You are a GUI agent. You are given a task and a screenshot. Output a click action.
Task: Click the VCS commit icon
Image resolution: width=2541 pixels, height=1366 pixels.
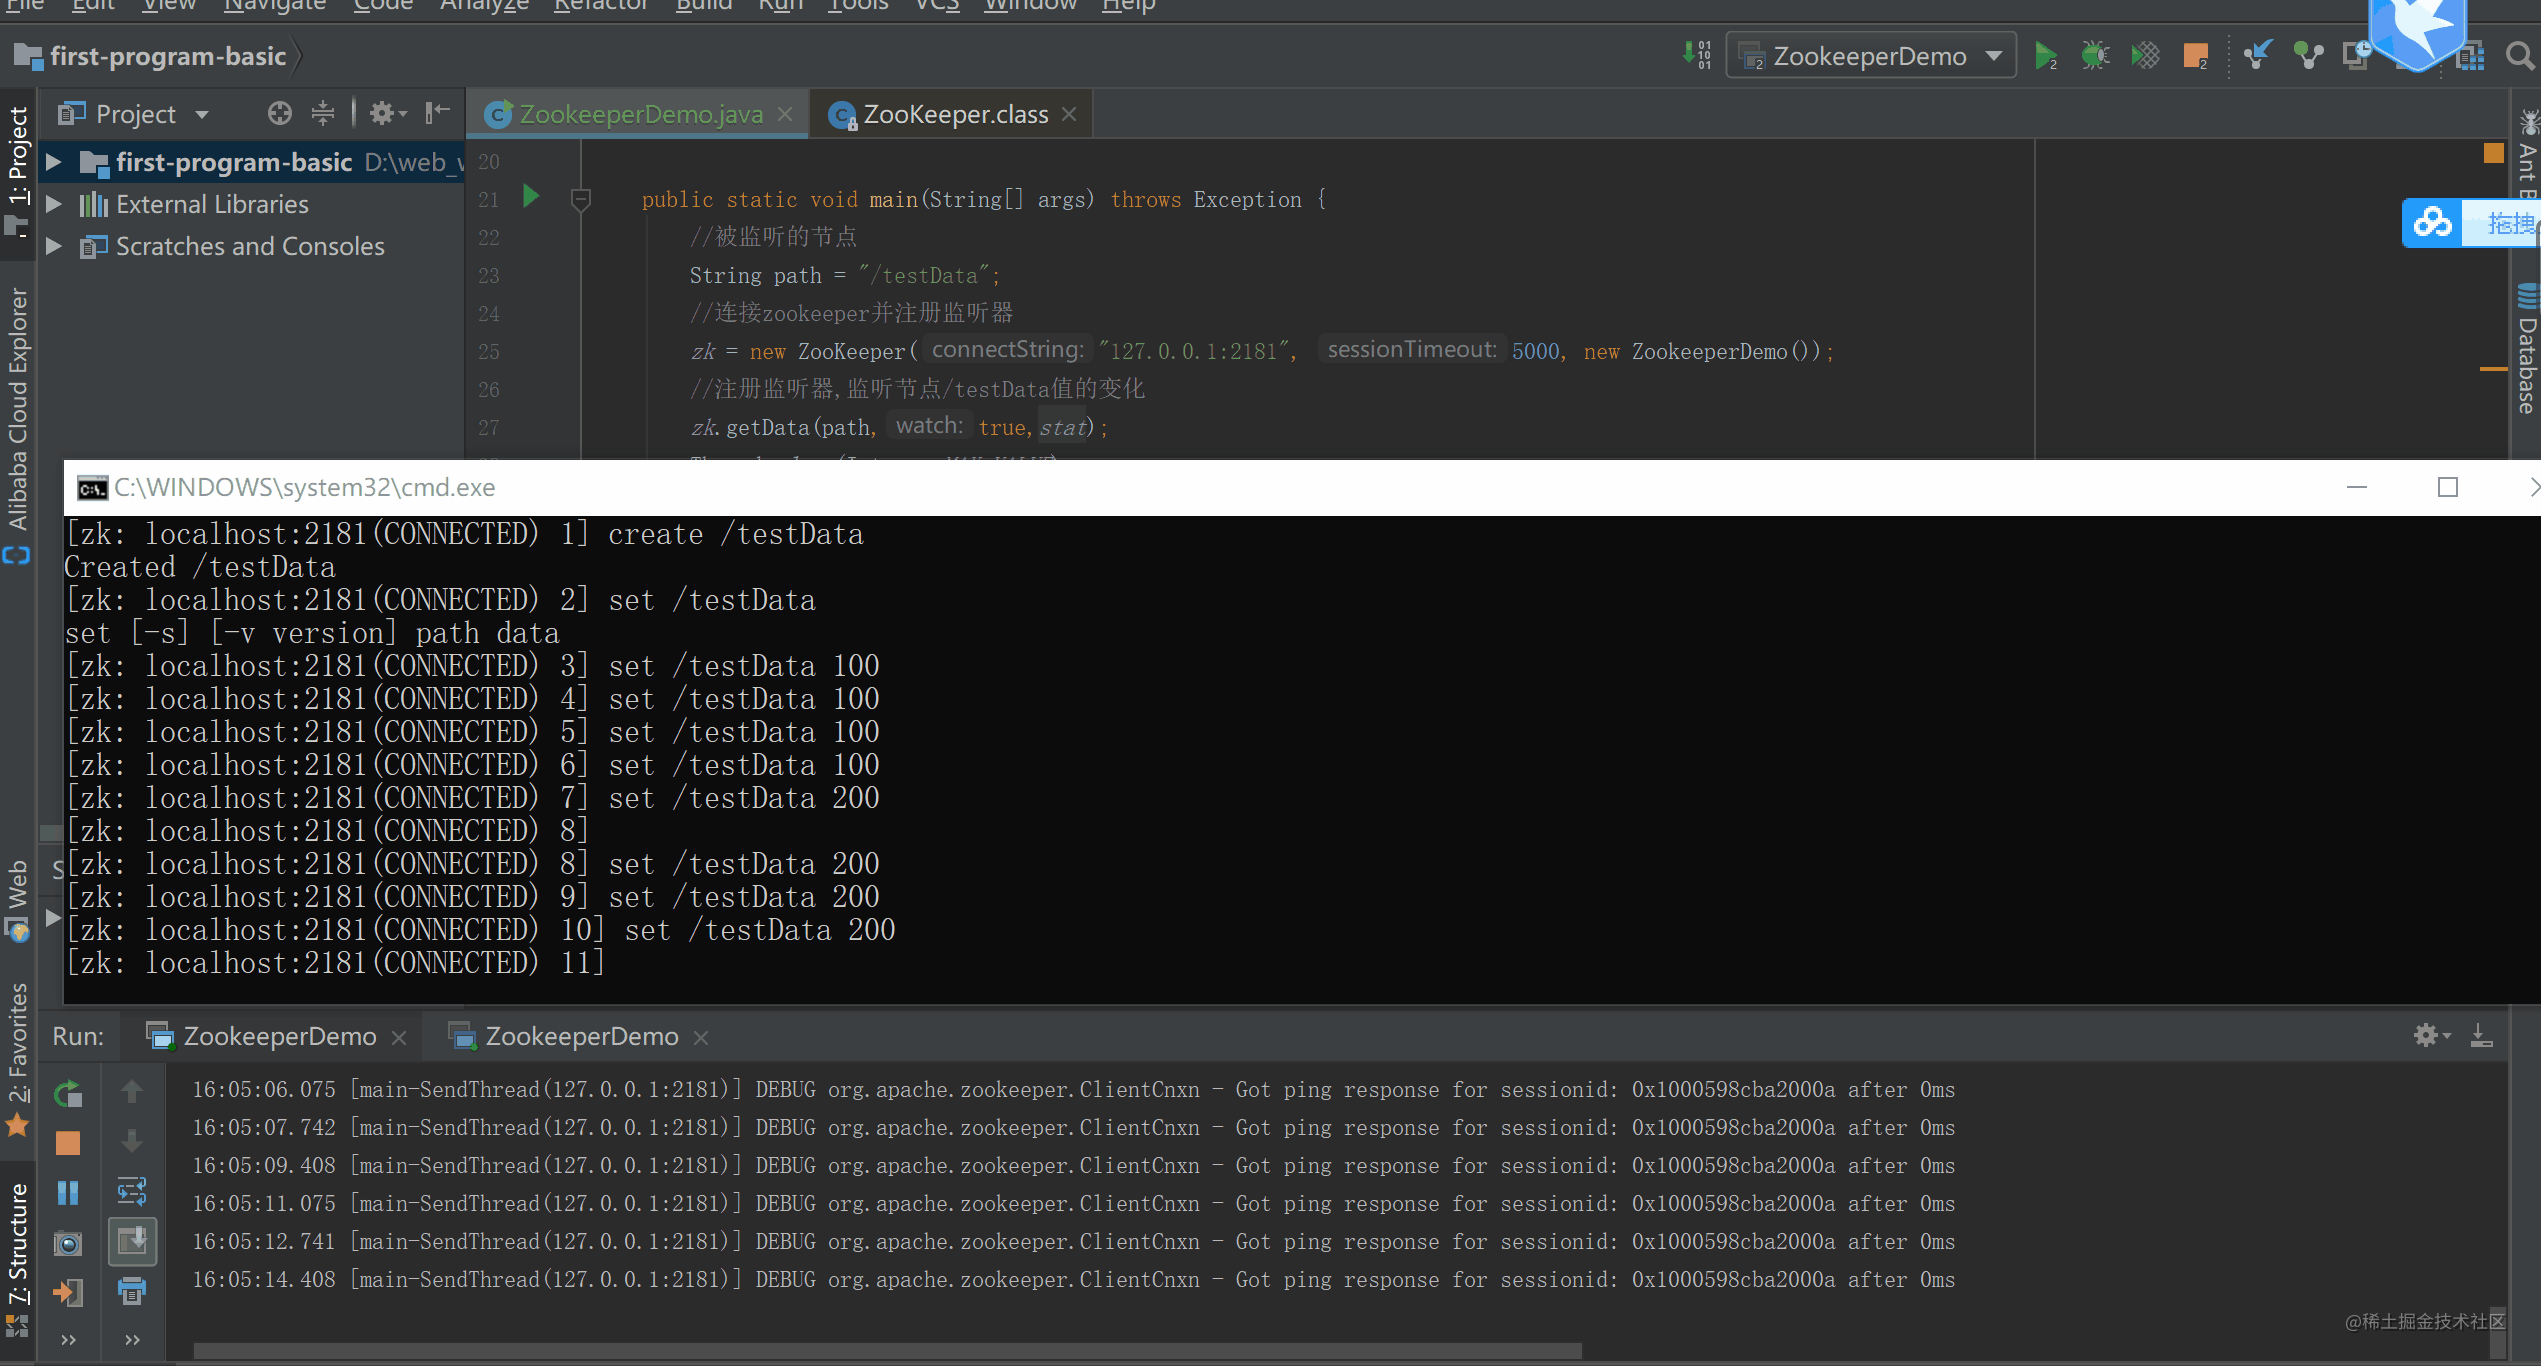pyautogui.click(x=2308, y=56)
